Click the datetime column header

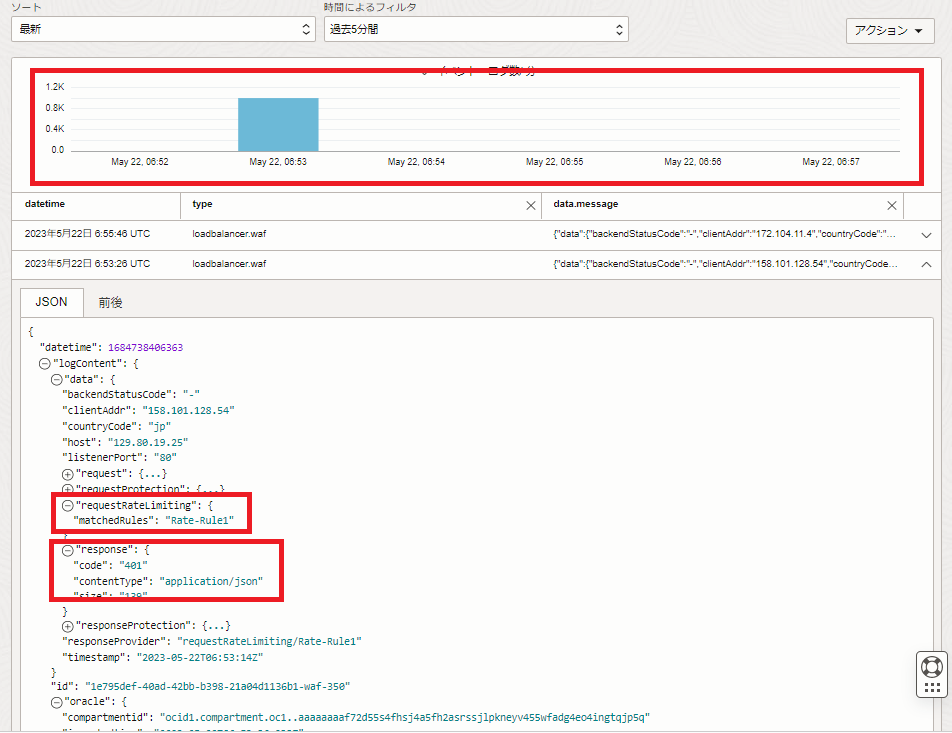coord(45,204)
